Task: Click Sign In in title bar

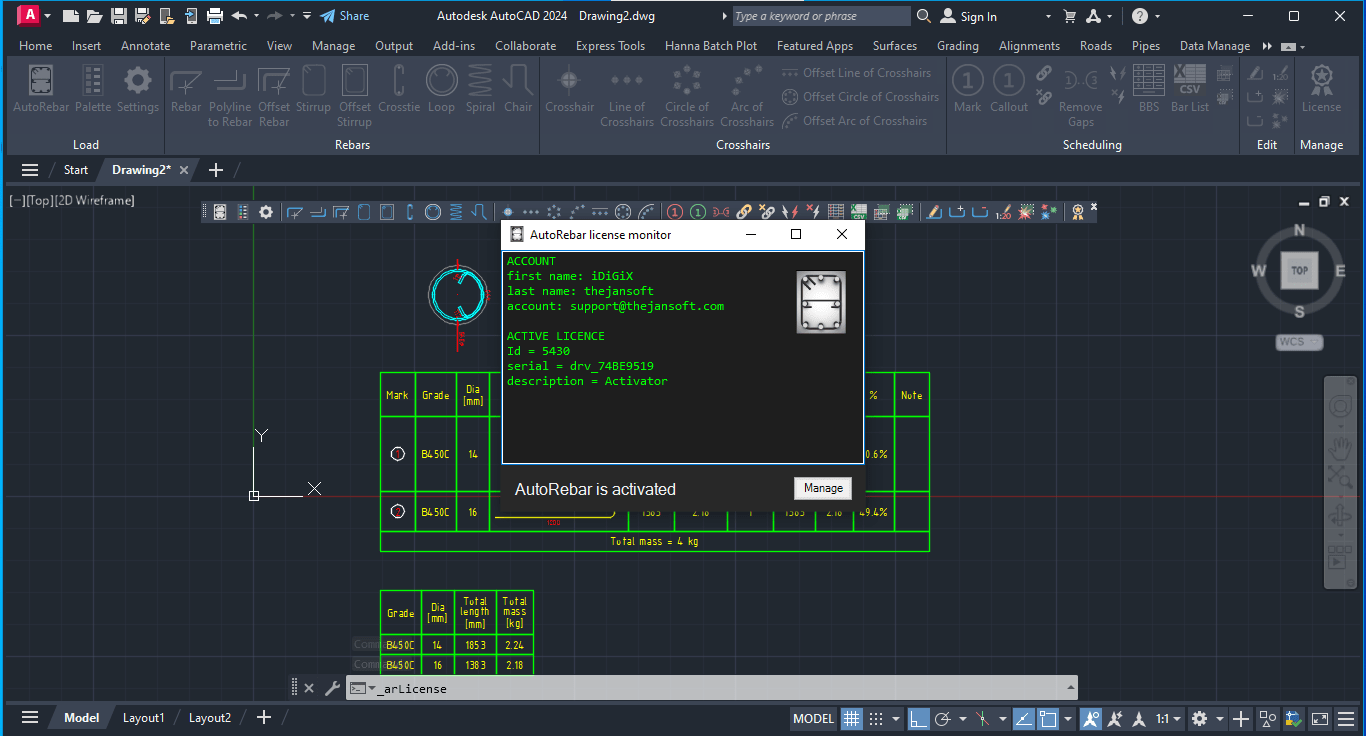Action: [969, 16]
